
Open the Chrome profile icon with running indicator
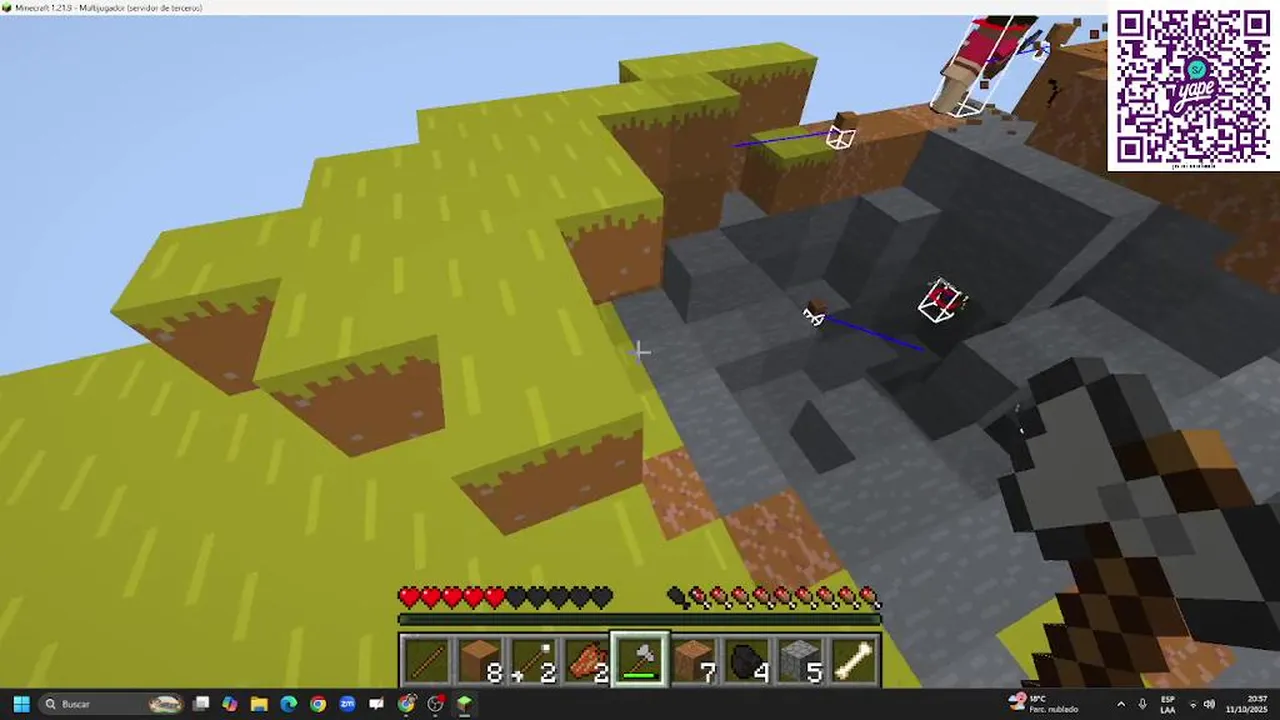coord(406,704)
